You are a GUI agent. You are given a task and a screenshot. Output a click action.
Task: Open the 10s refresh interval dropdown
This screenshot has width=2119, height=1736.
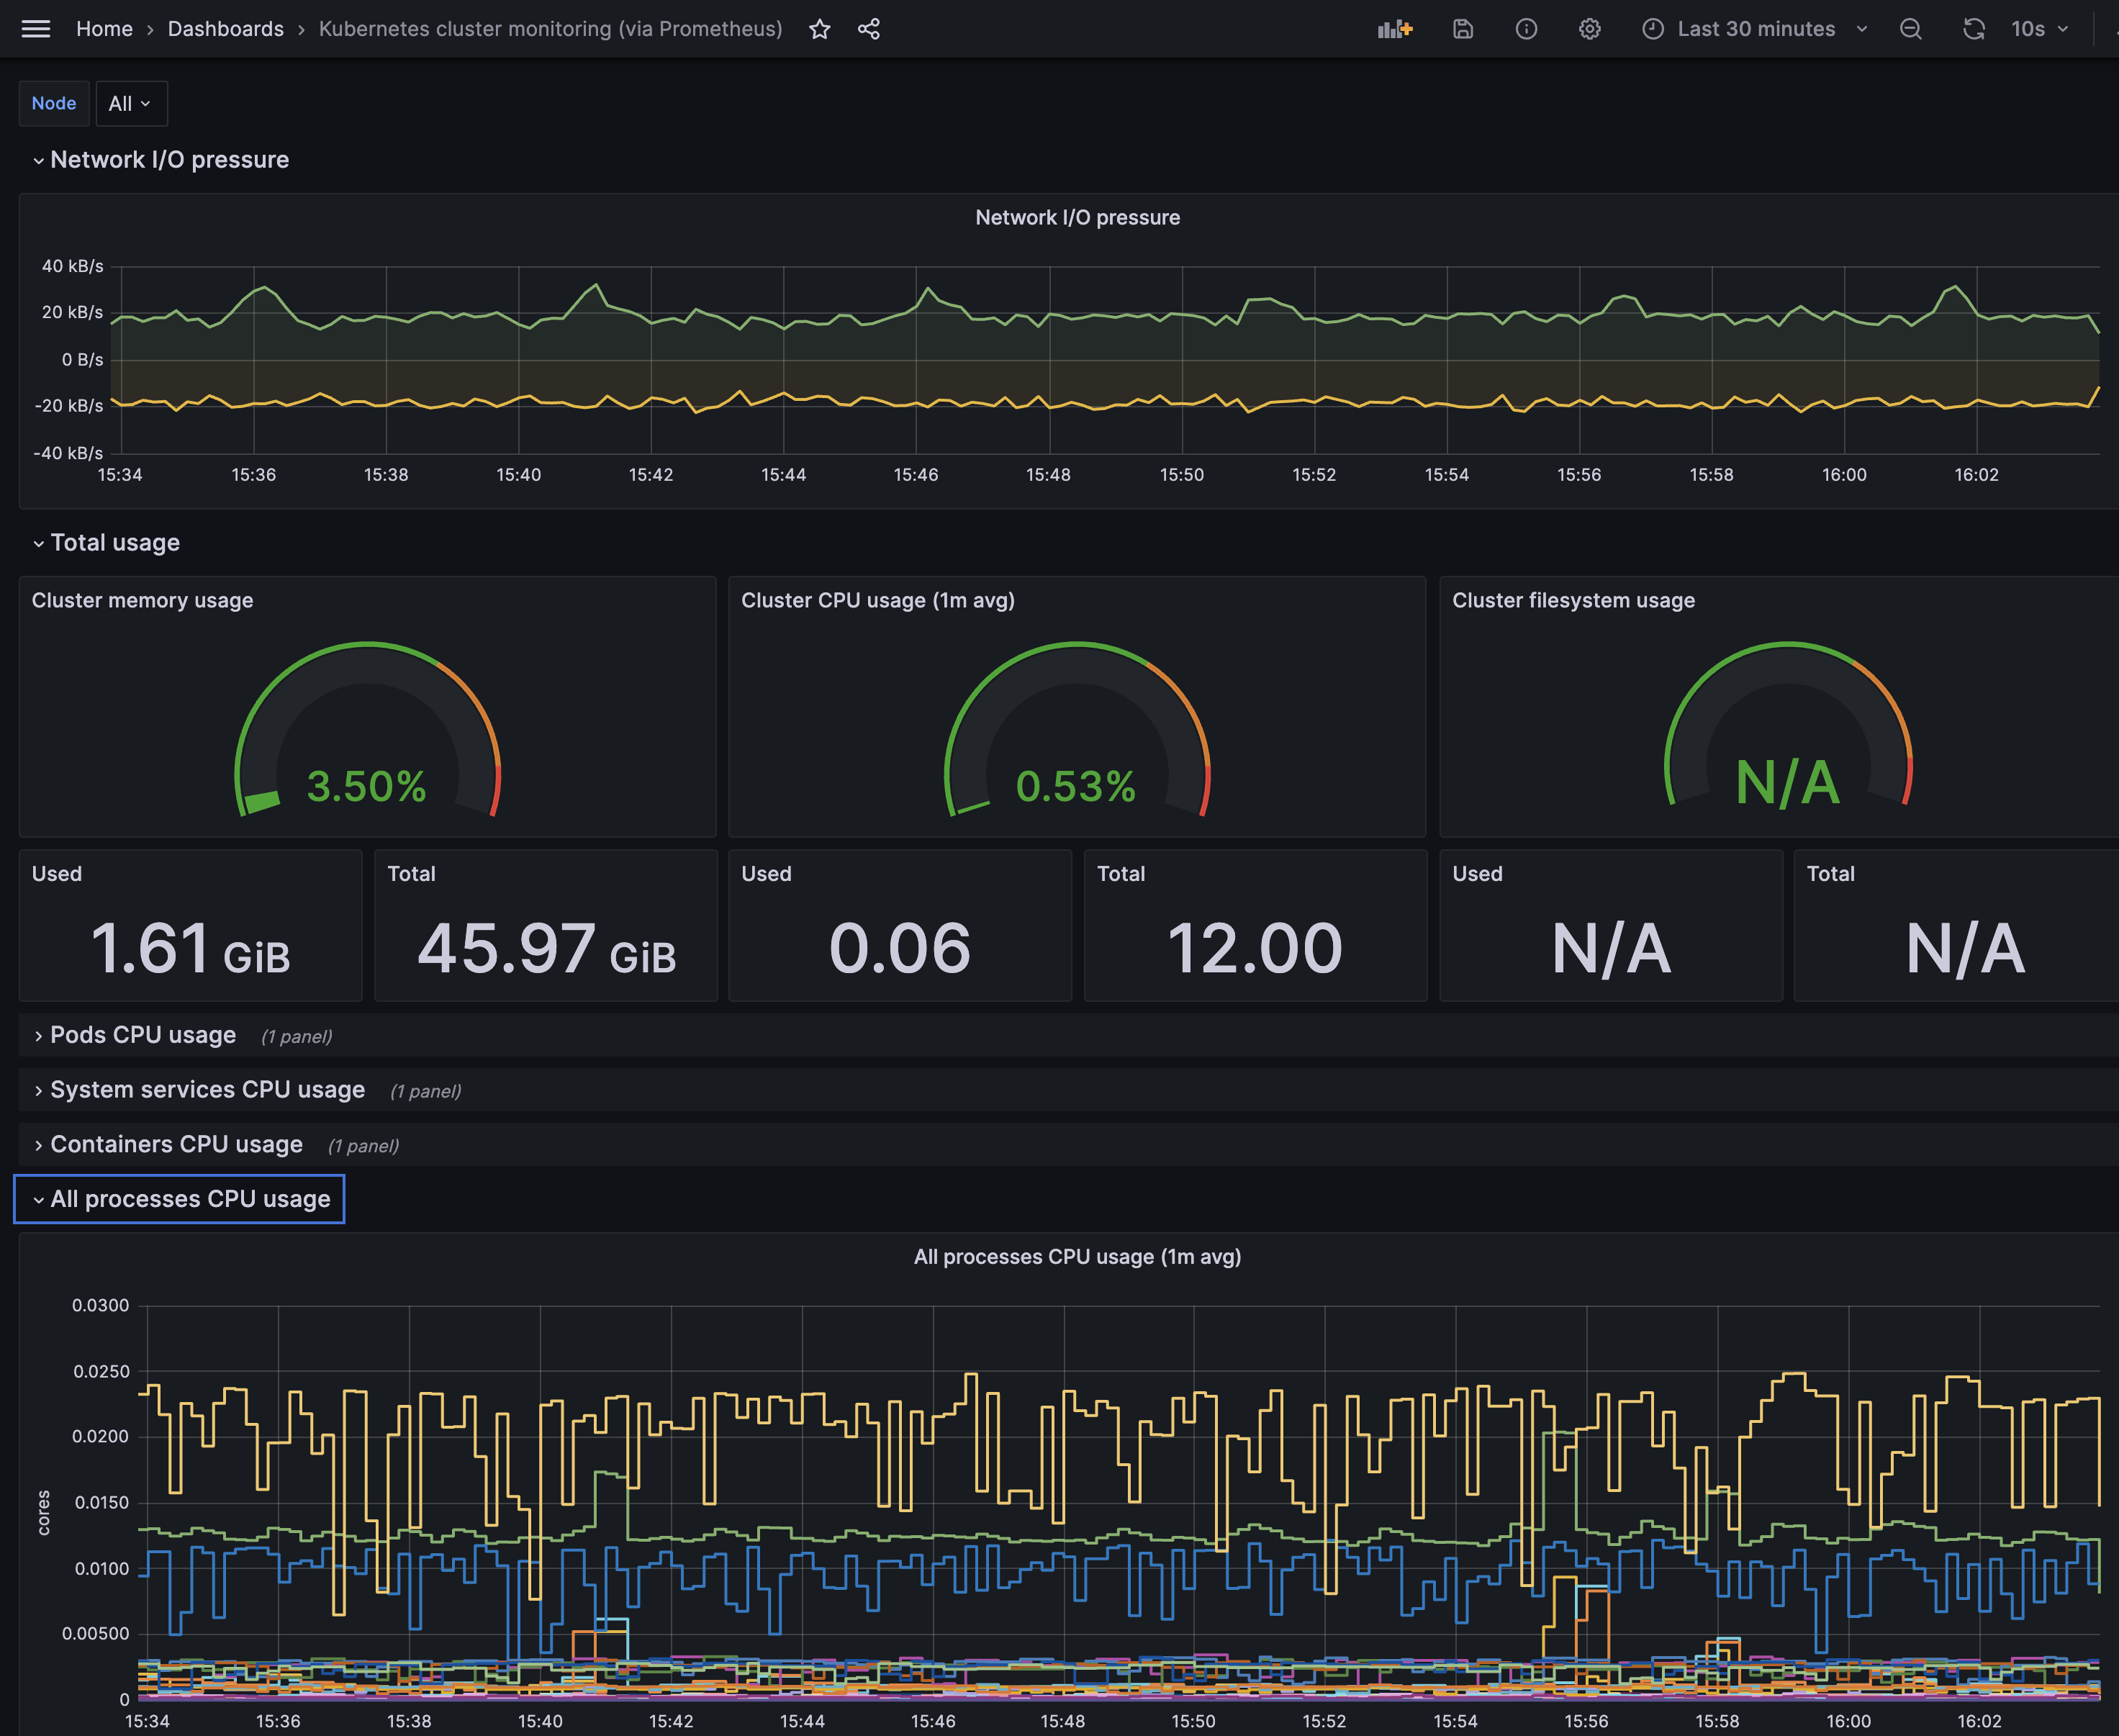tap(2039, 29)
